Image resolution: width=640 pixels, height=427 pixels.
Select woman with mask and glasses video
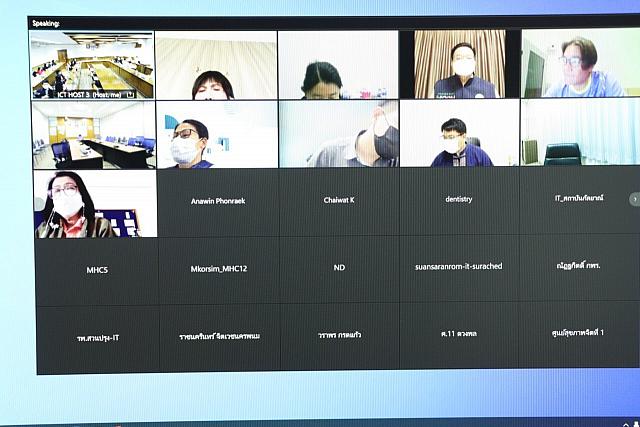(x=94, y=204)
